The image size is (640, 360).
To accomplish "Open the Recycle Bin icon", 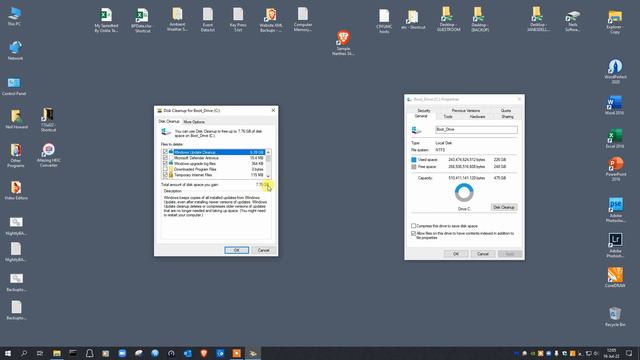I will click(x=615, y=317).
